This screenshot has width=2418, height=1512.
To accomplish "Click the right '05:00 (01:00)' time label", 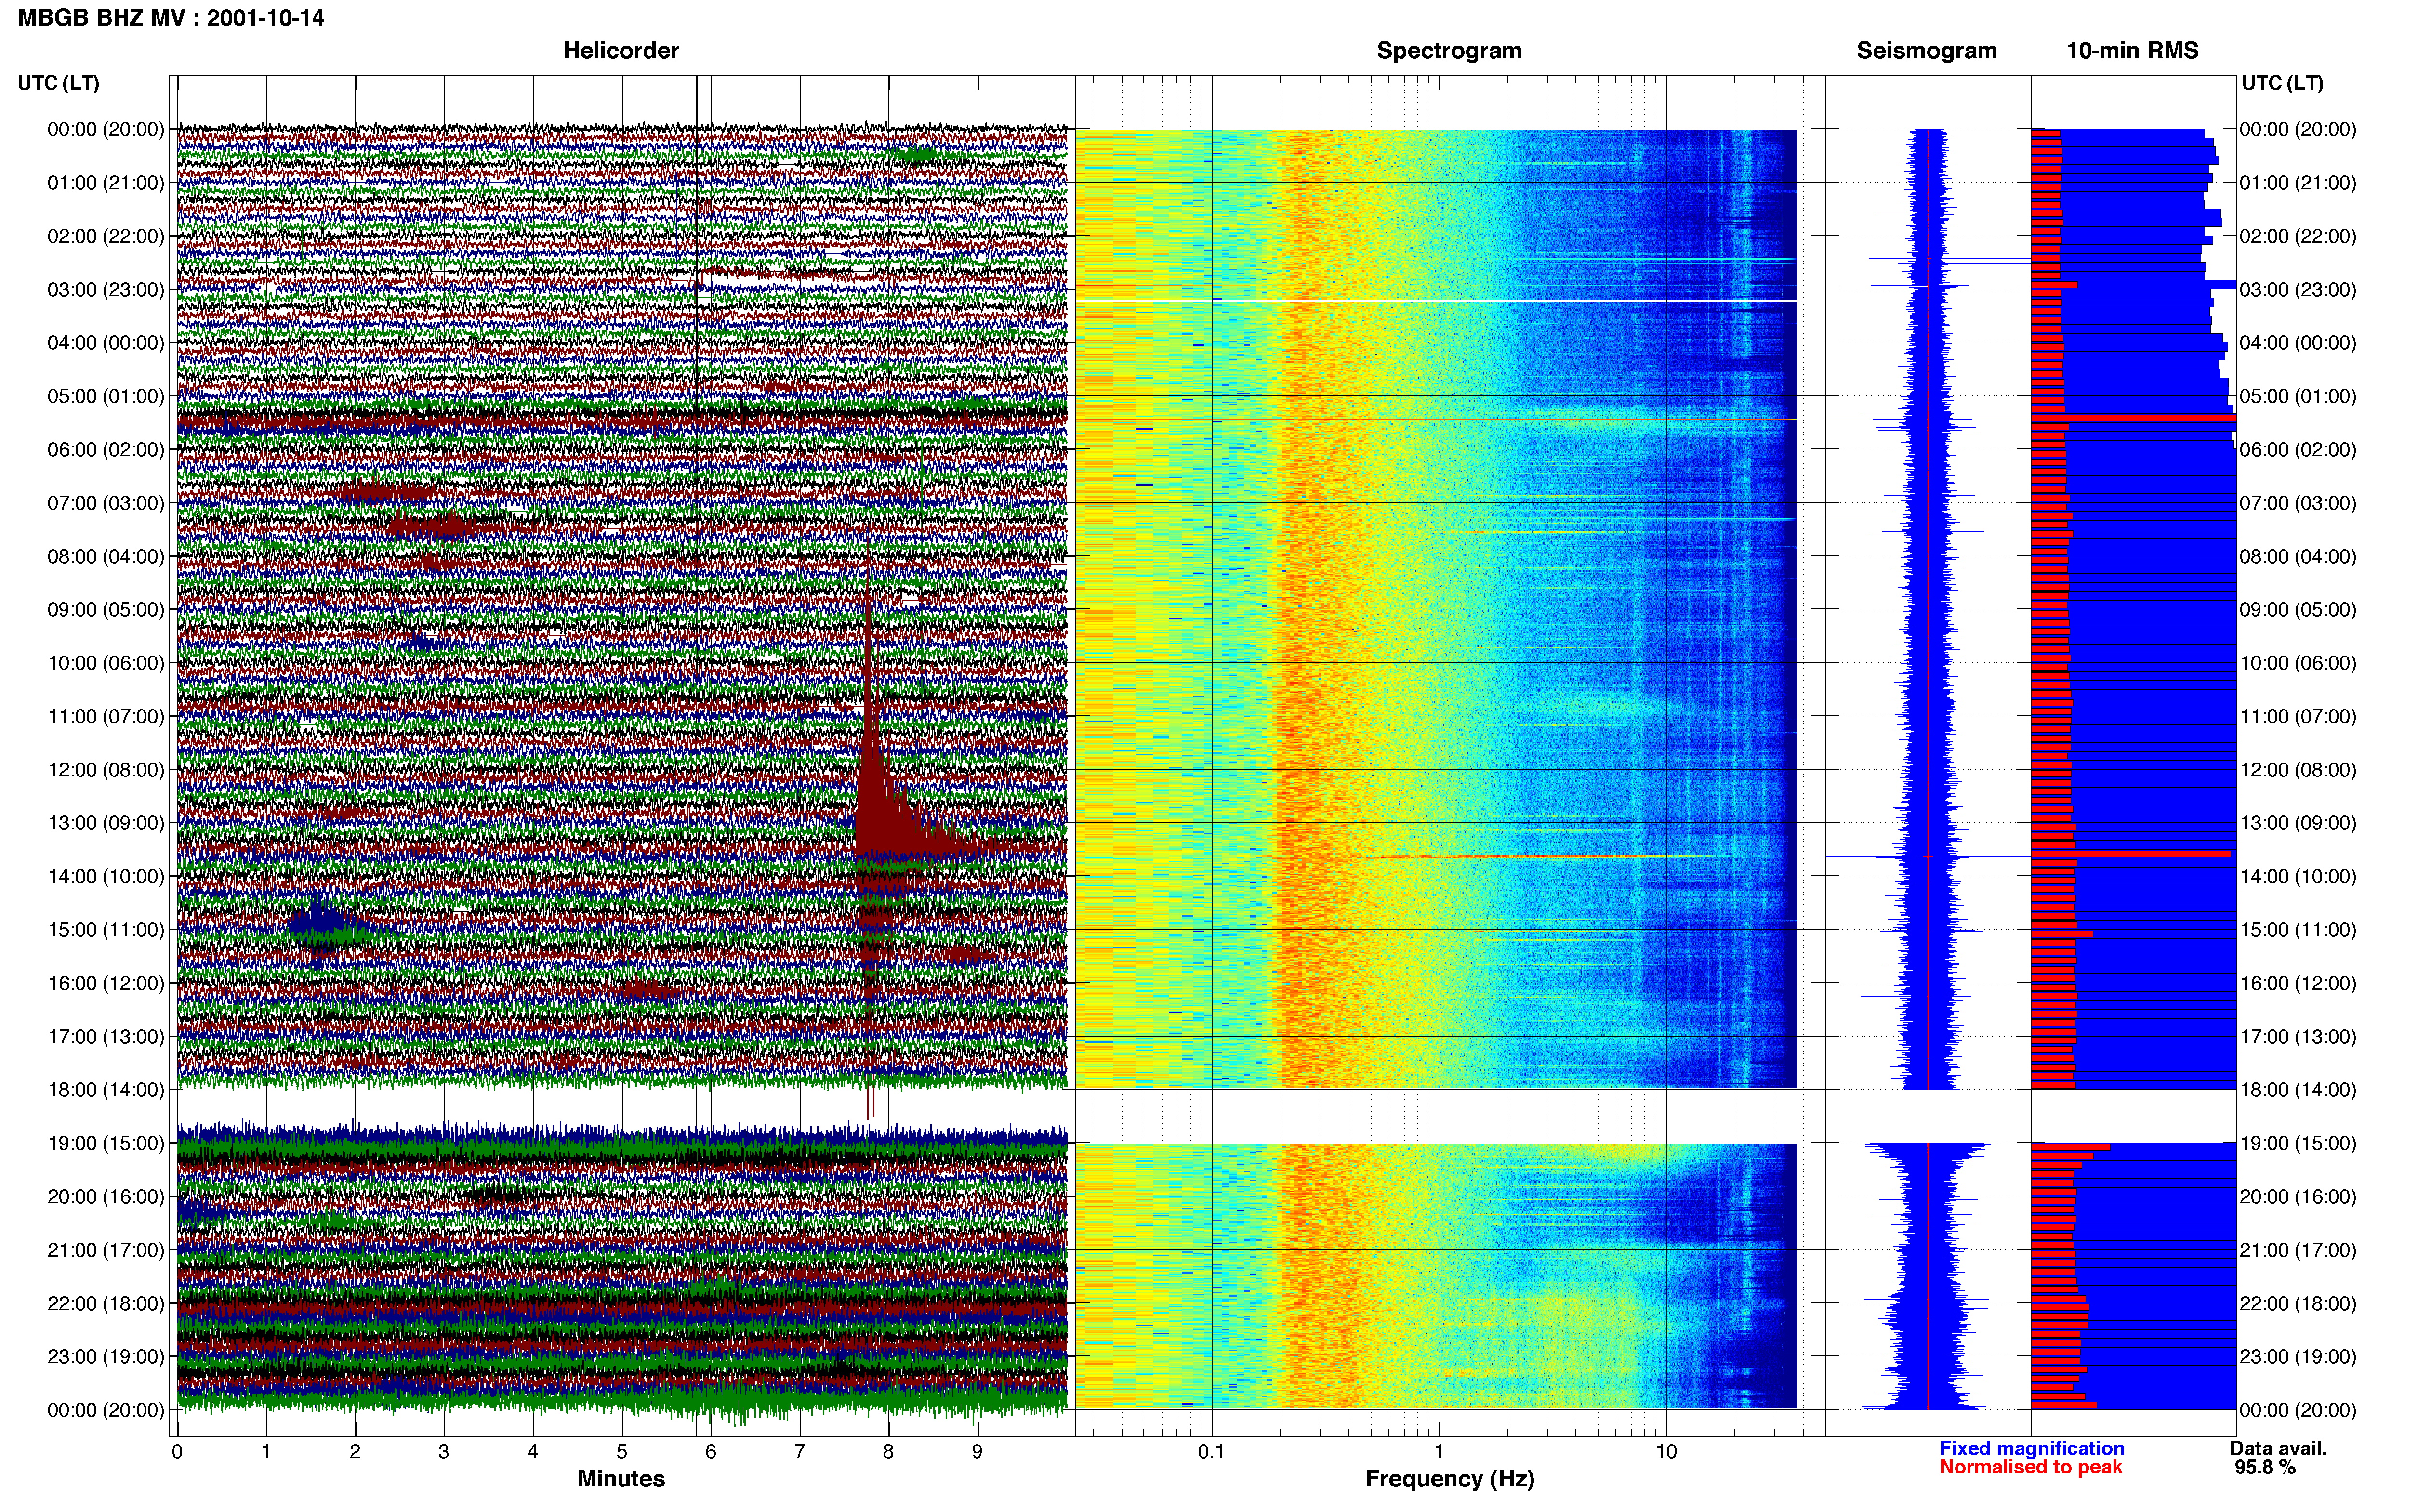I will (2298, 396).
